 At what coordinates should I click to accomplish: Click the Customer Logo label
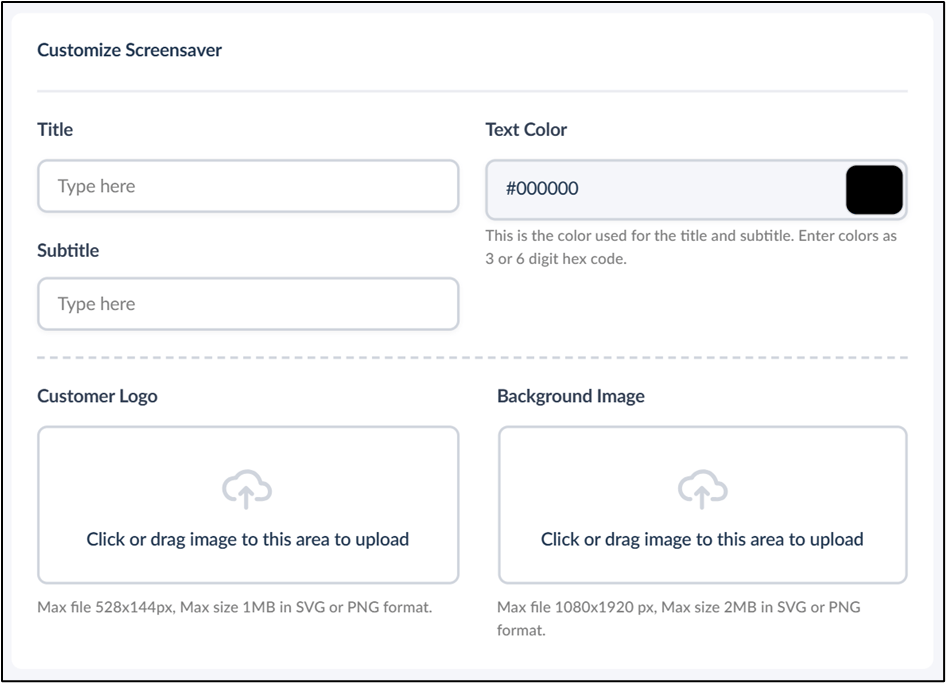(97, 396)
